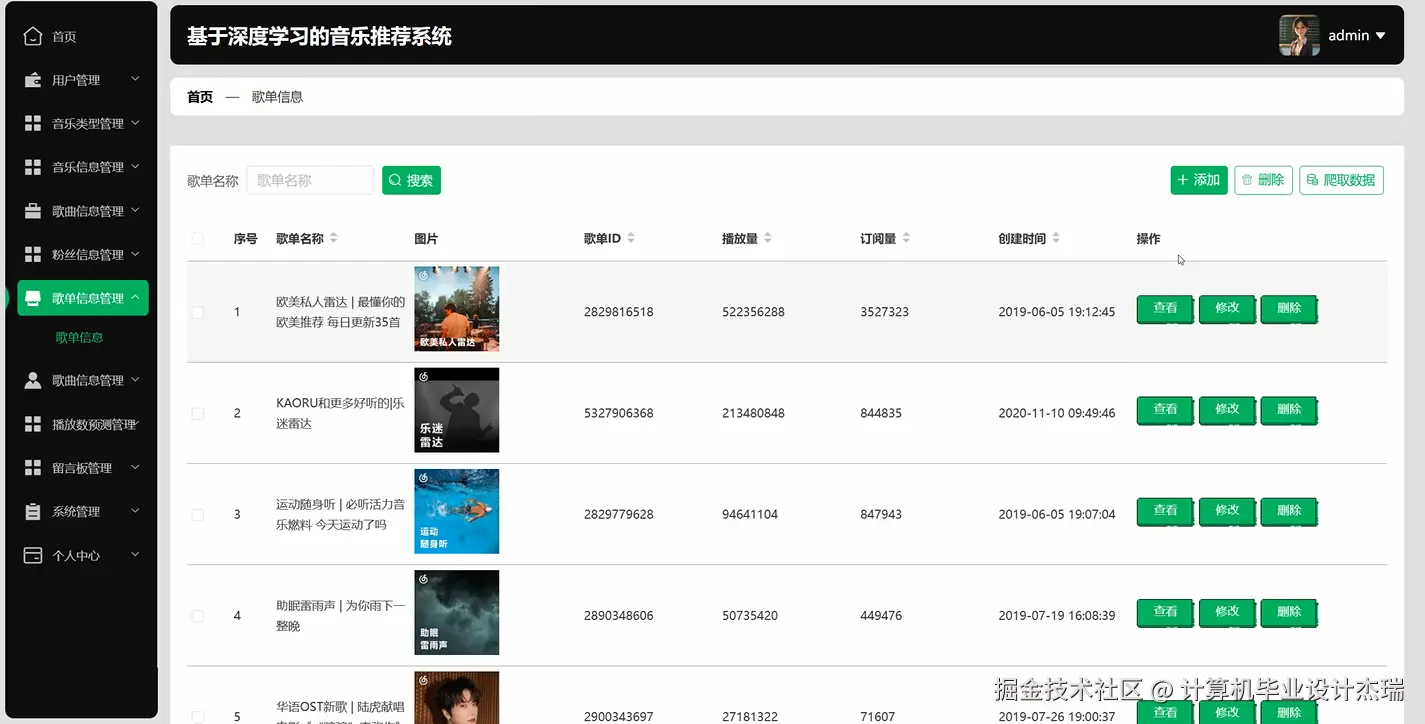
Task: Click the 歌单ID value 2829816518
Action: pos(619,312)
